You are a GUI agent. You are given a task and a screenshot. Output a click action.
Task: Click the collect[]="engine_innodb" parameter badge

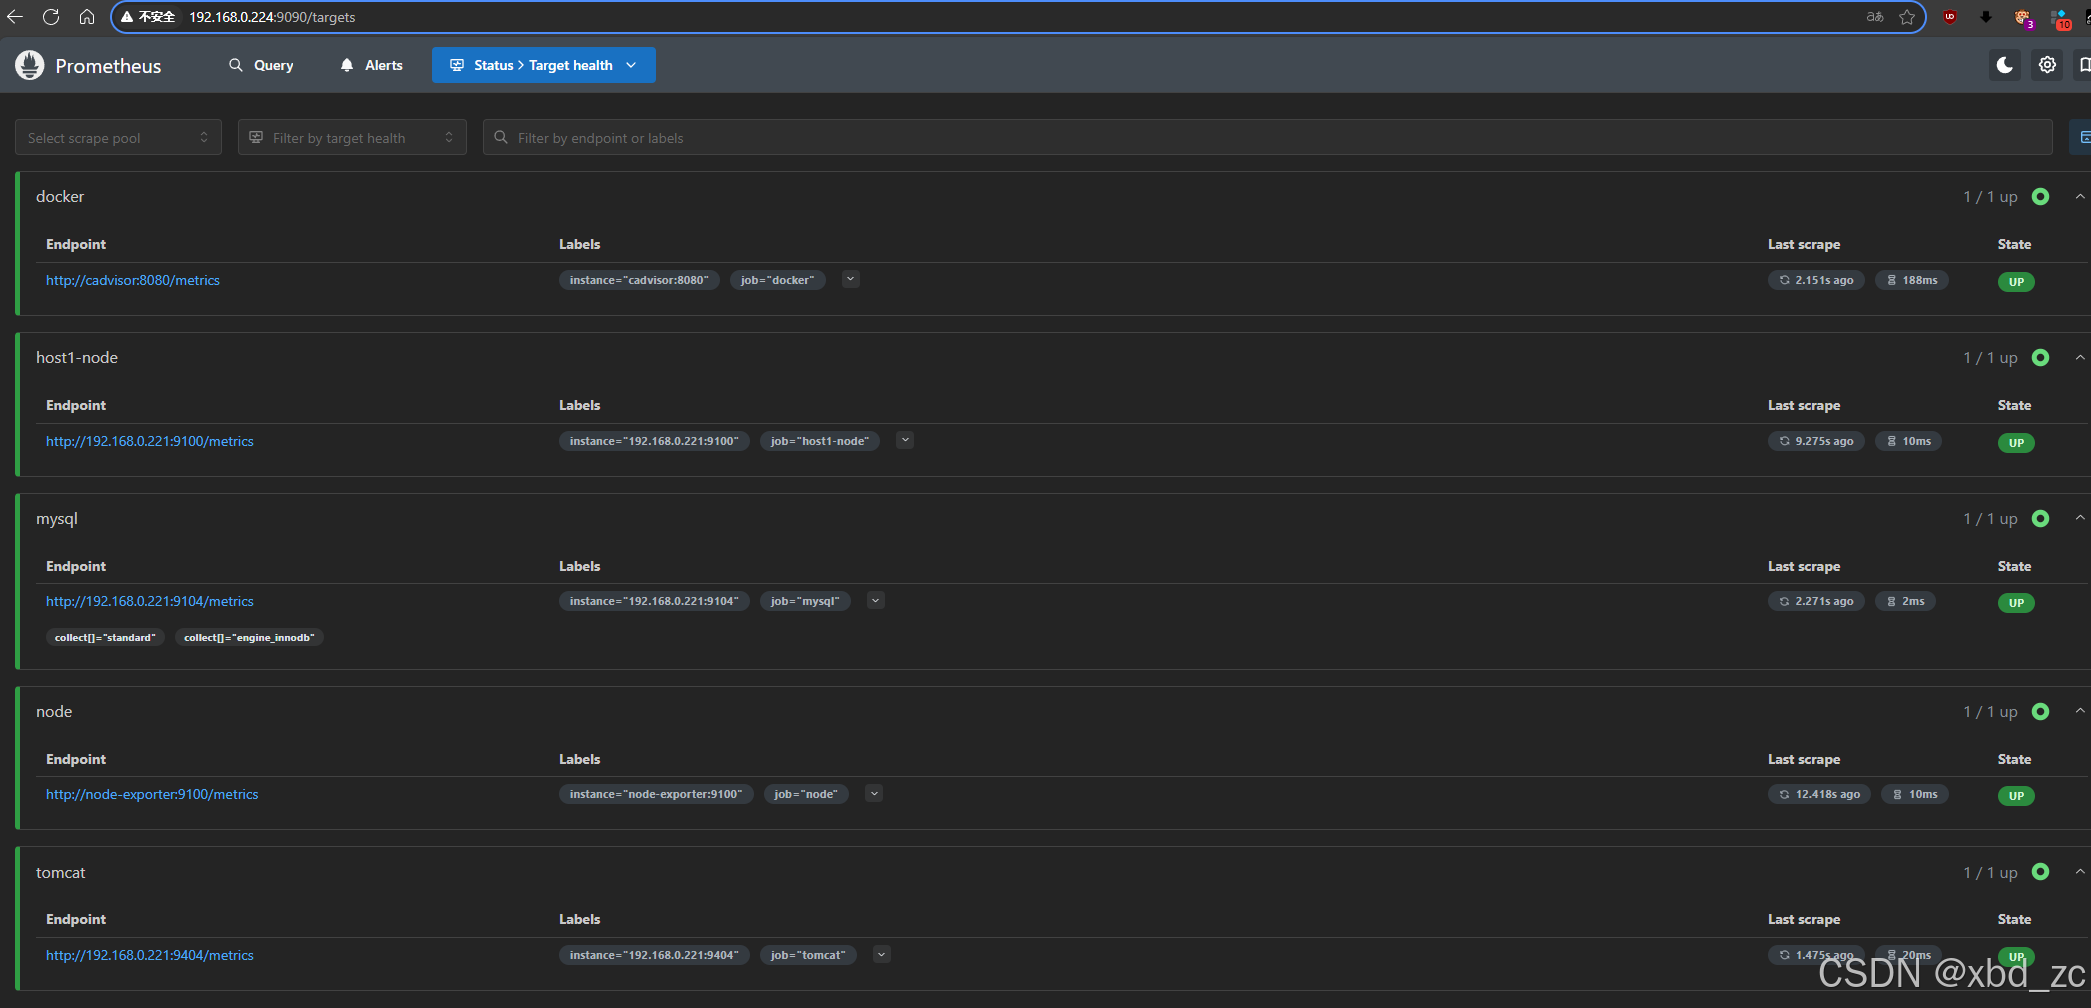click(249, 637)
